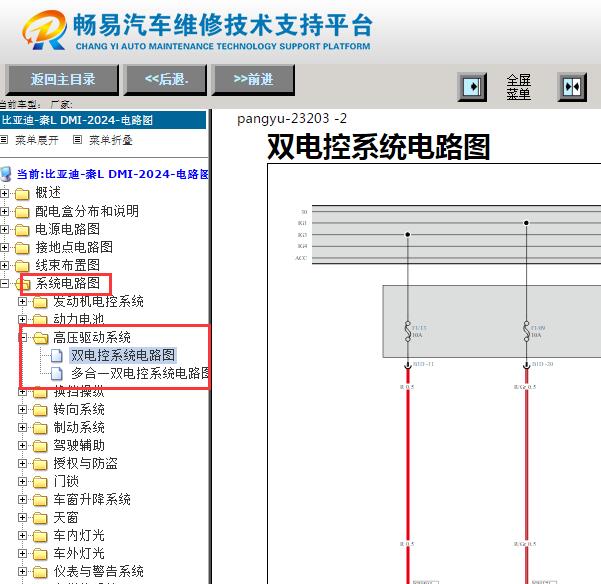The width and height of the screenshot is (601, 584).
Task: Click the 菜单折叠 list icon
Action: coord(77,139)
